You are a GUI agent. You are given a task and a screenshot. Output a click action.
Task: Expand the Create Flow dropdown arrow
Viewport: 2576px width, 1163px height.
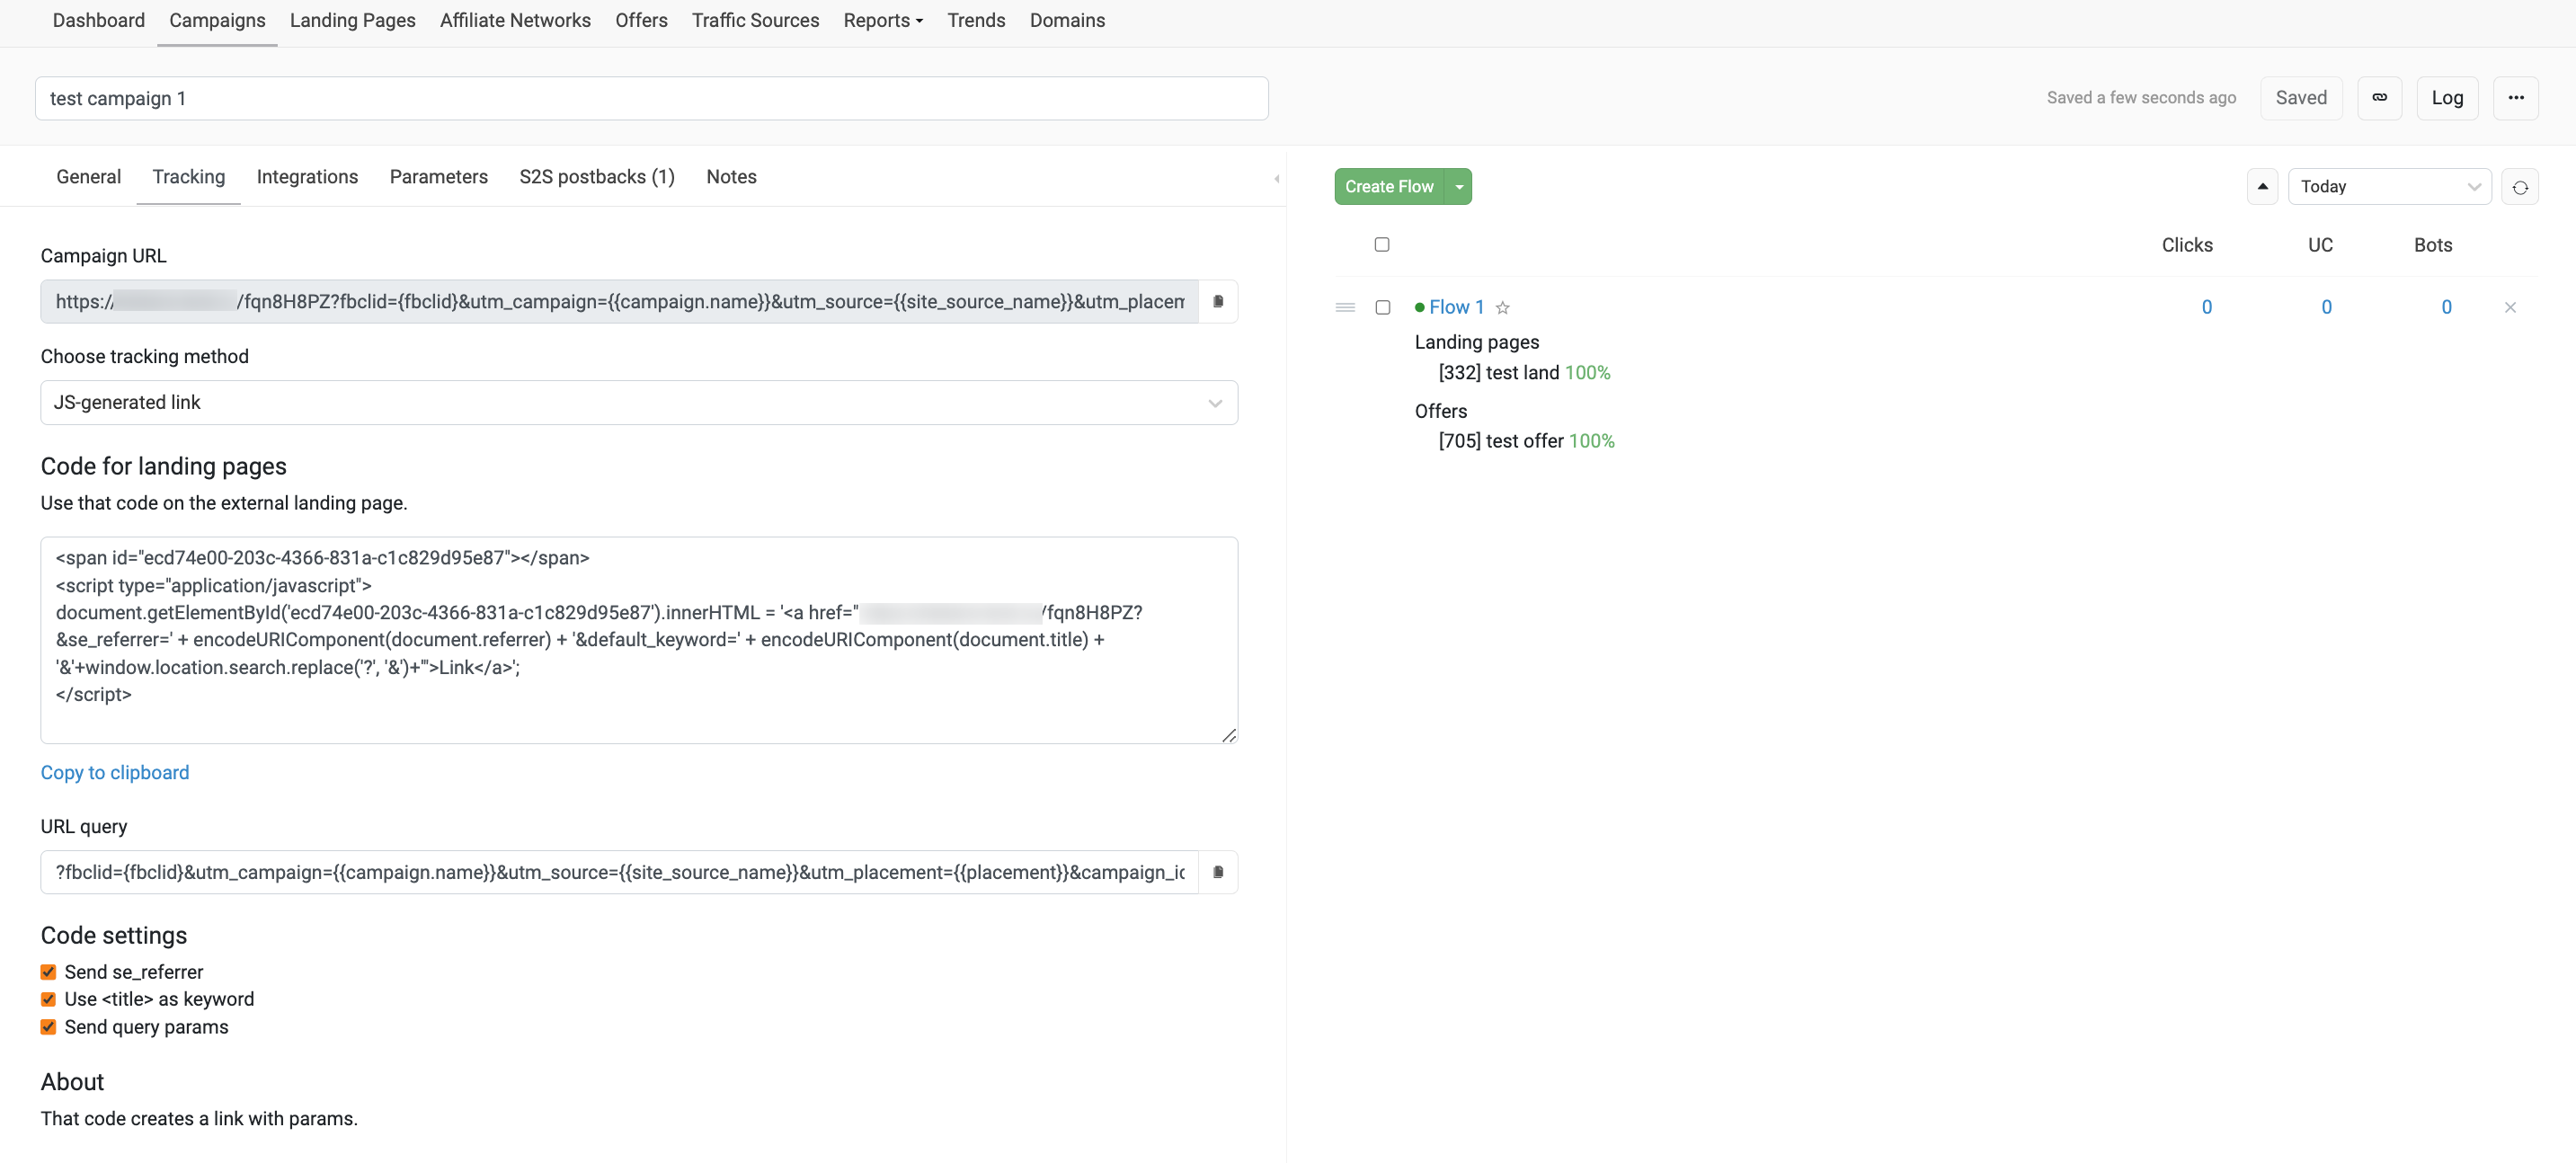(1458, 187)
